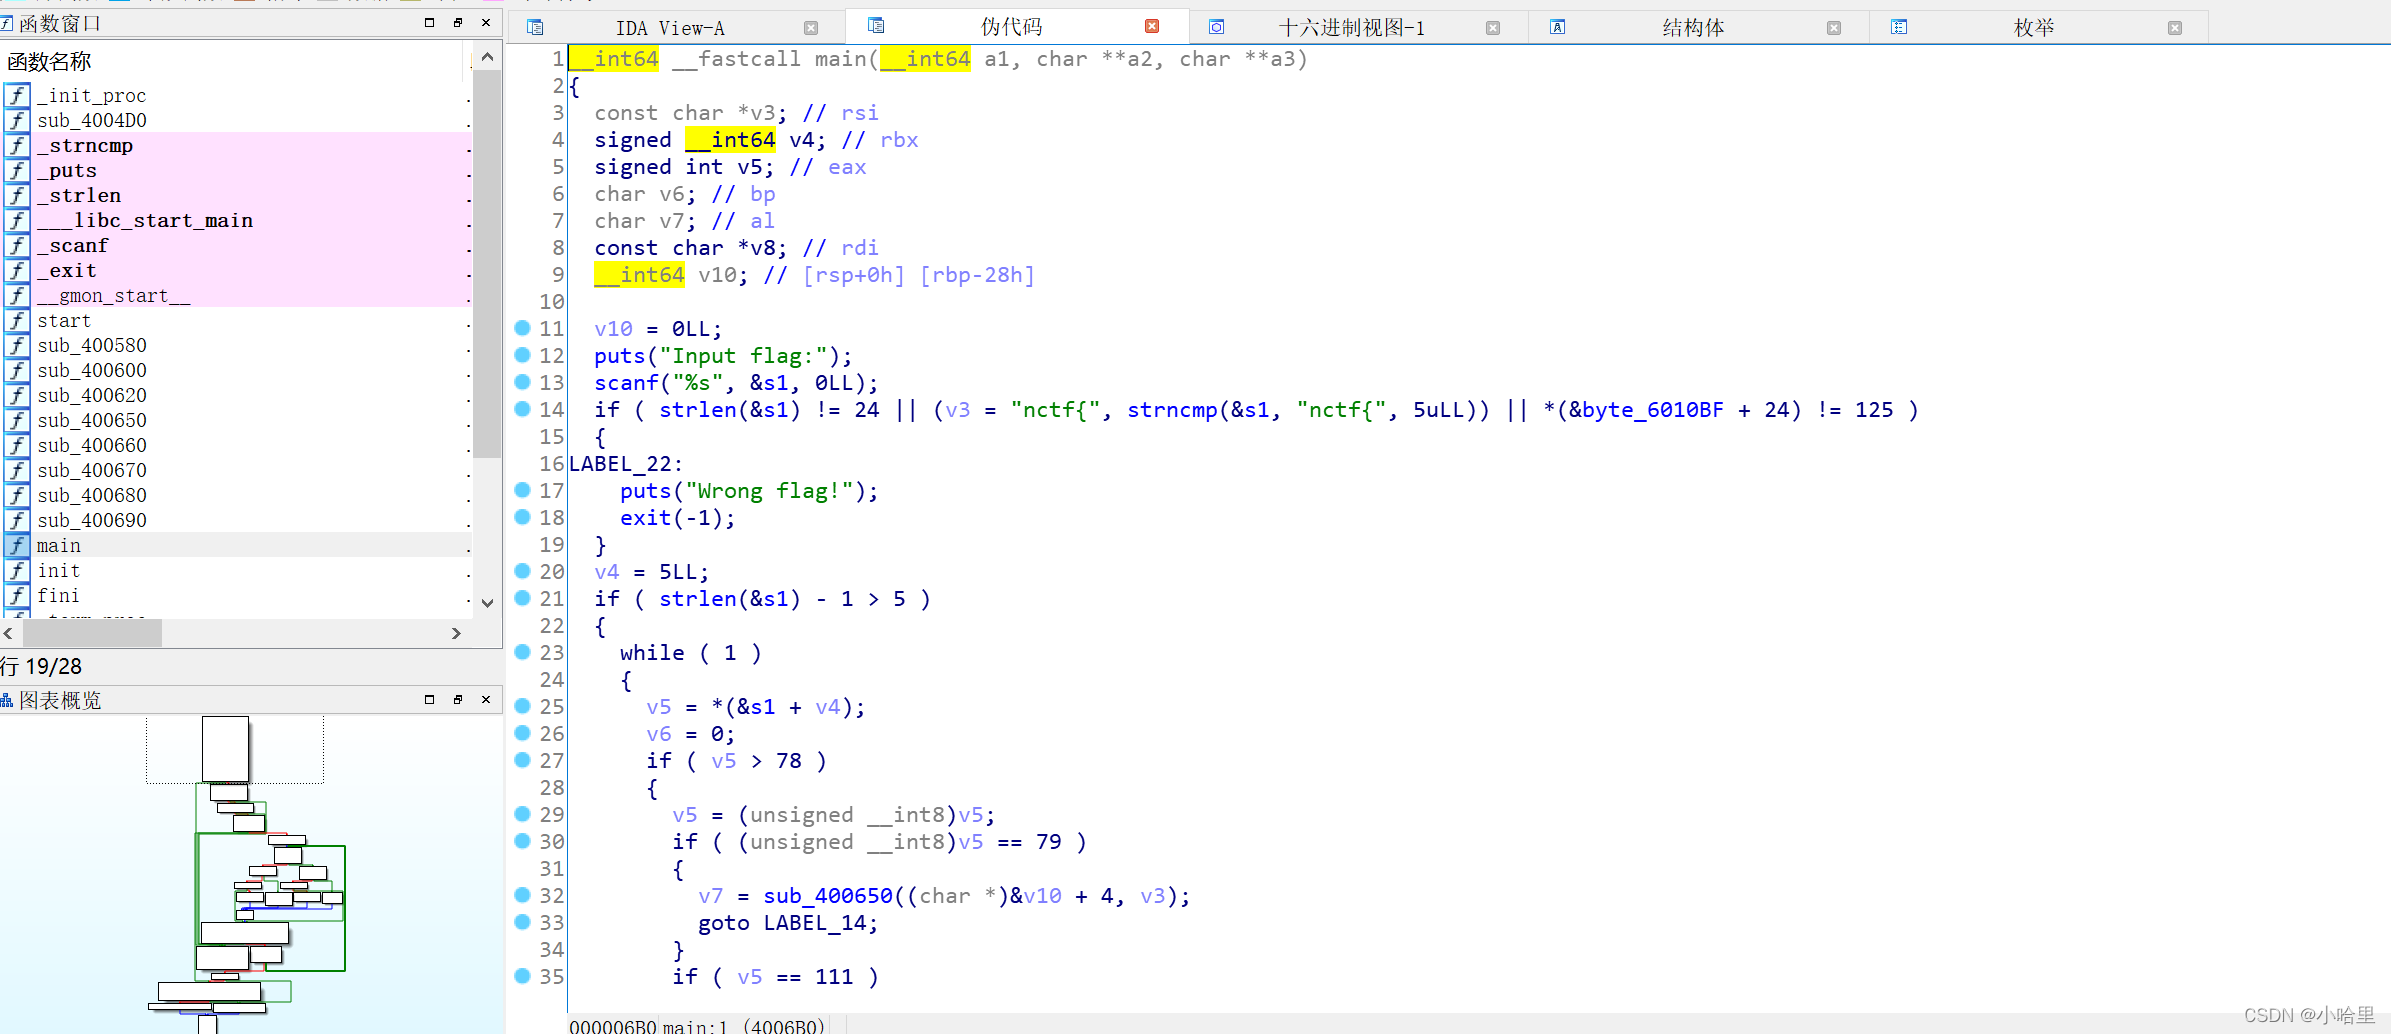Toggle breakpoint dot on line 12
Image resolution: width=2391 pixels, height=1034 pixels.
(x=522, y=355)
